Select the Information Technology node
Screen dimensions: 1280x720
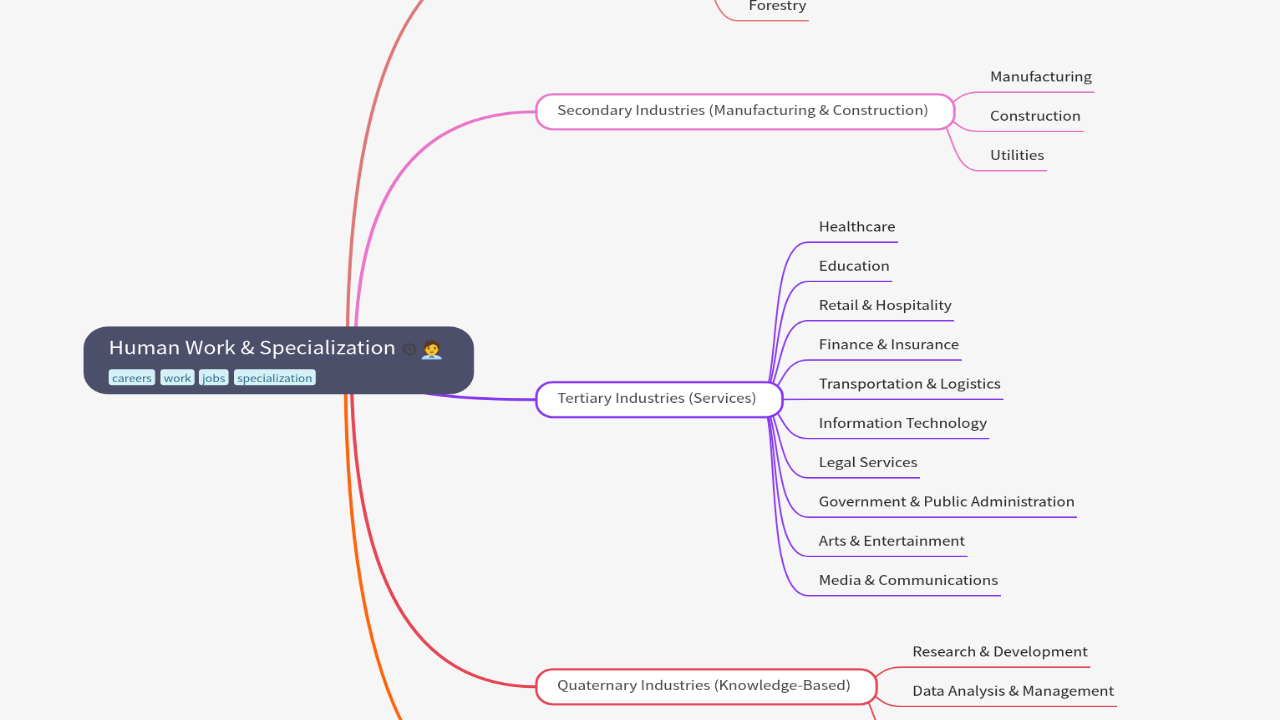pyautogui.click(x=903, y=423)
